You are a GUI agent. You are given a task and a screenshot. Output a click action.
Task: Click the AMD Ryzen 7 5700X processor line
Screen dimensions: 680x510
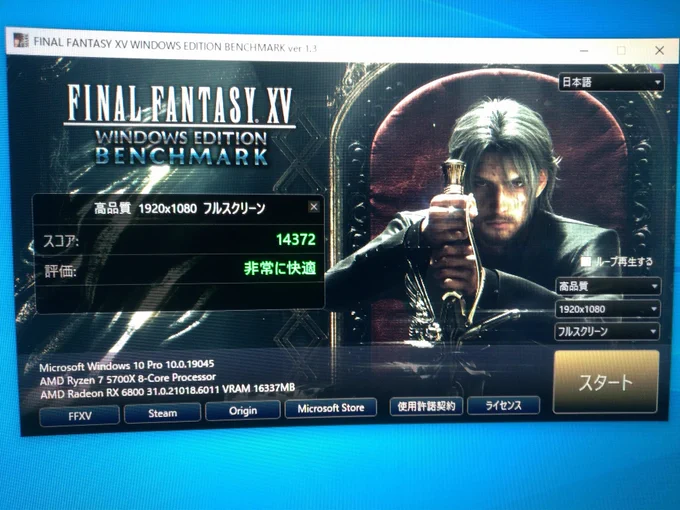[x=128, y=379]
